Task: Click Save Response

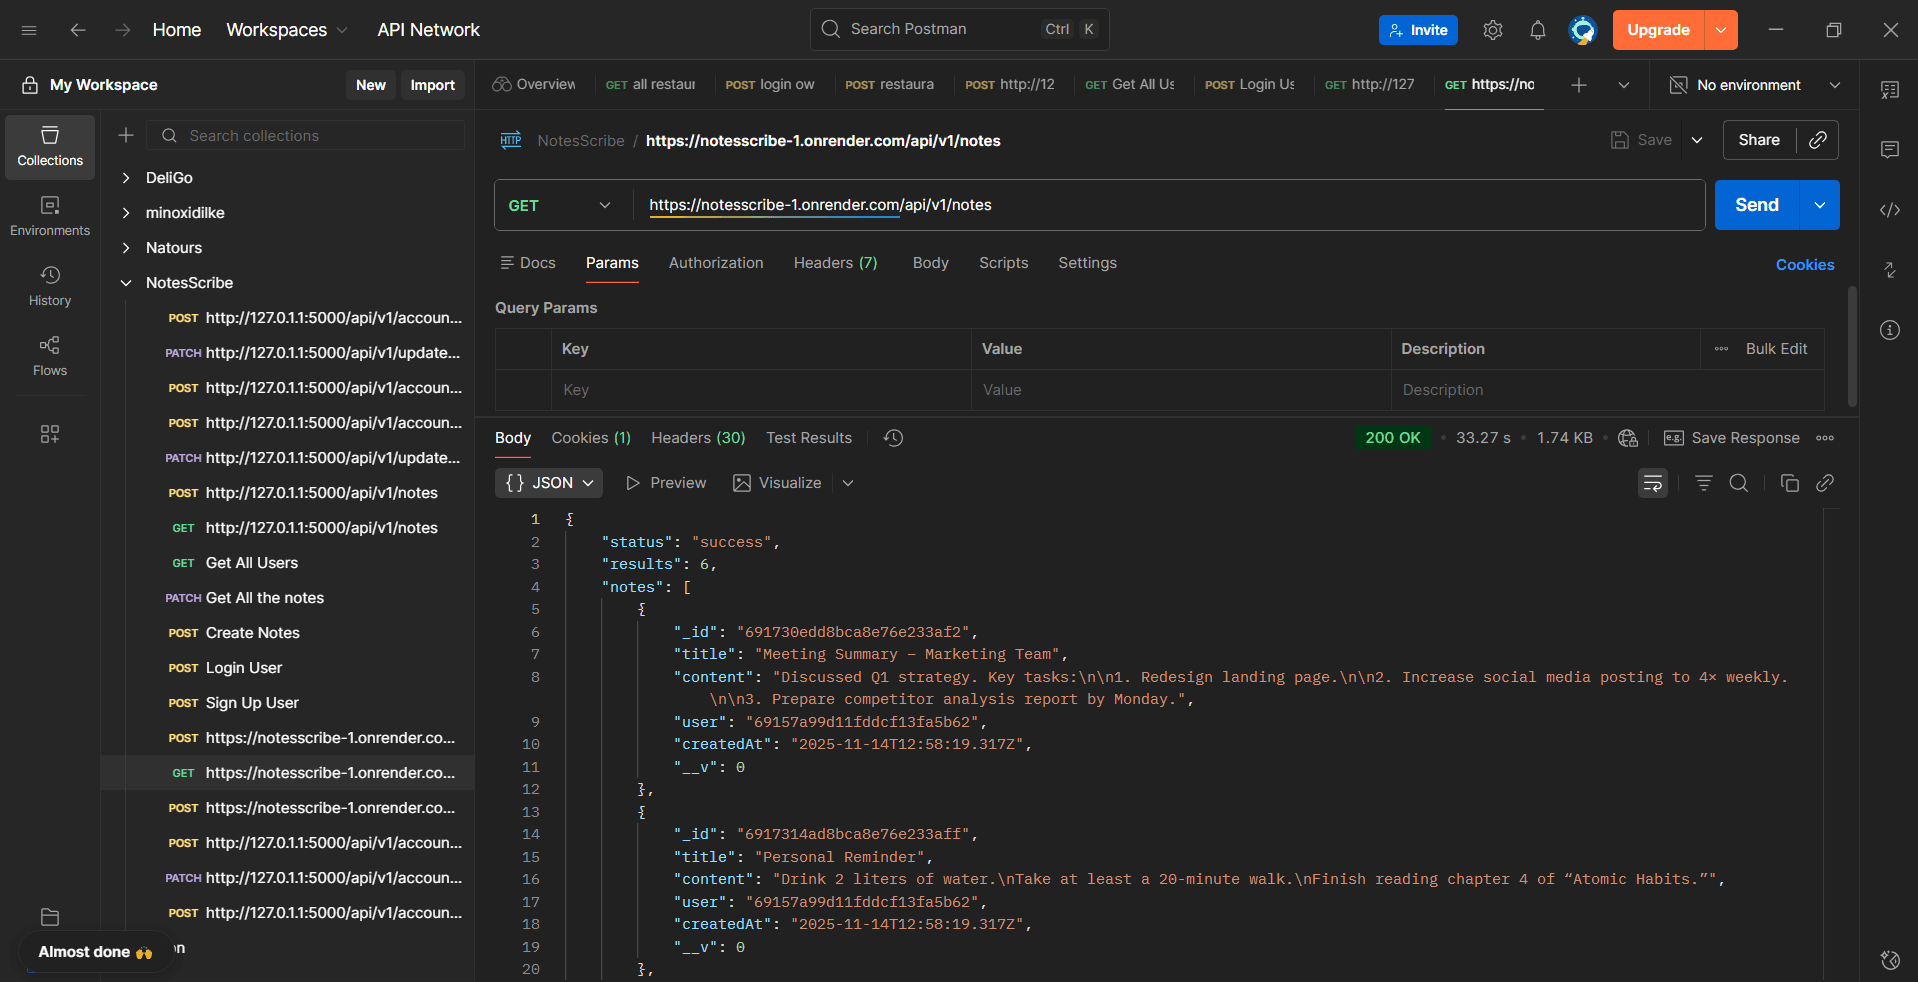Action: [1732, 438]
